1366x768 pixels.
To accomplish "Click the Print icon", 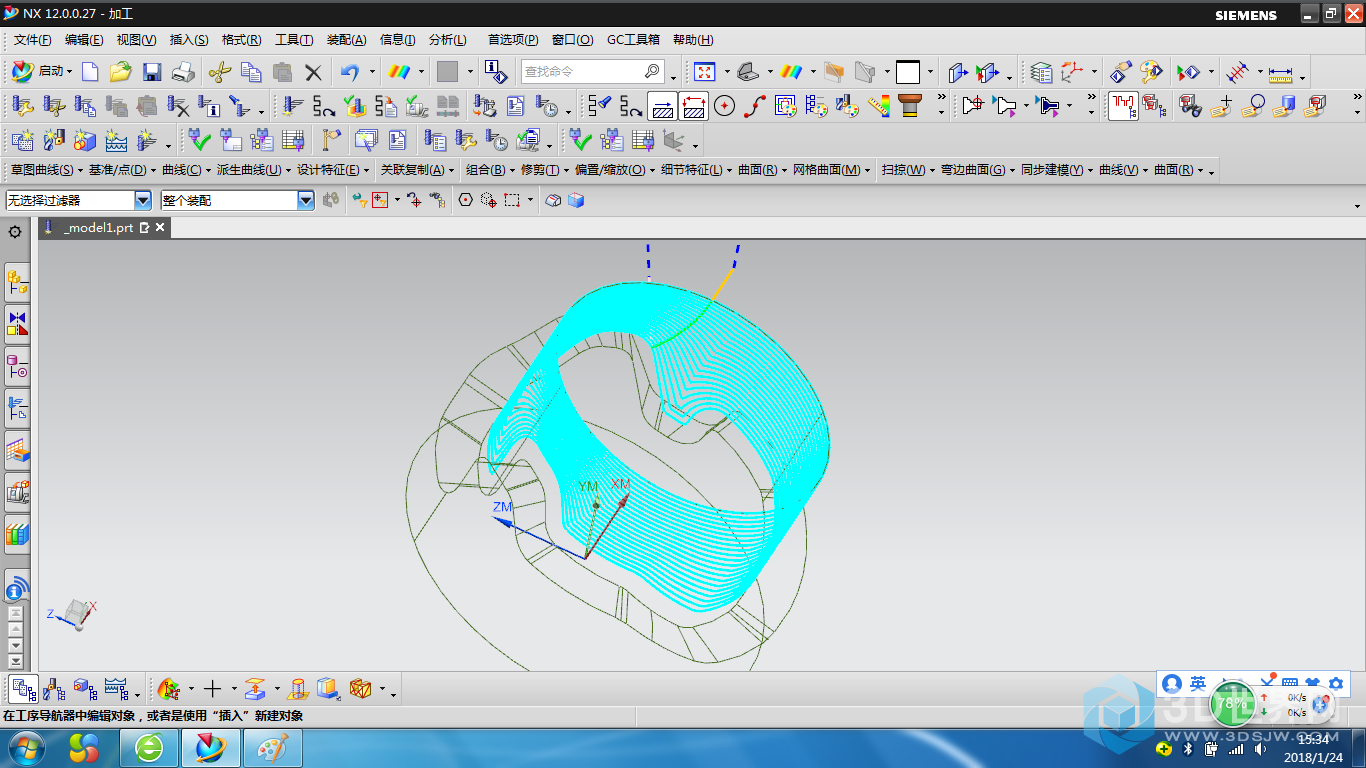I will pyautogui.click(x=183, y=72).
